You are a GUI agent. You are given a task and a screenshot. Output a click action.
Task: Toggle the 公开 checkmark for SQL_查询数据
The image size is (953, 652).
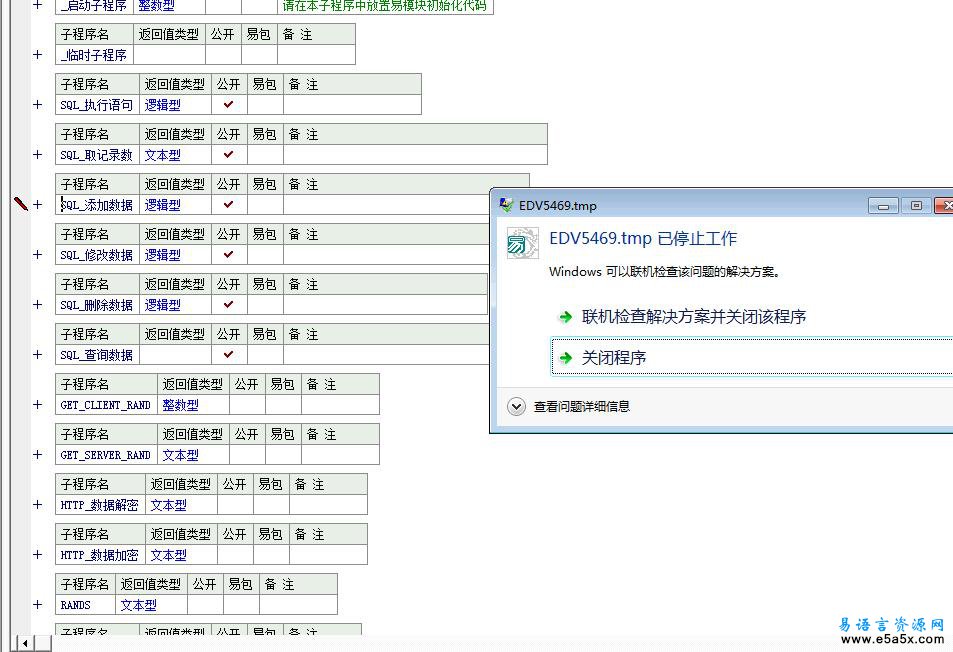coord(229,354)
